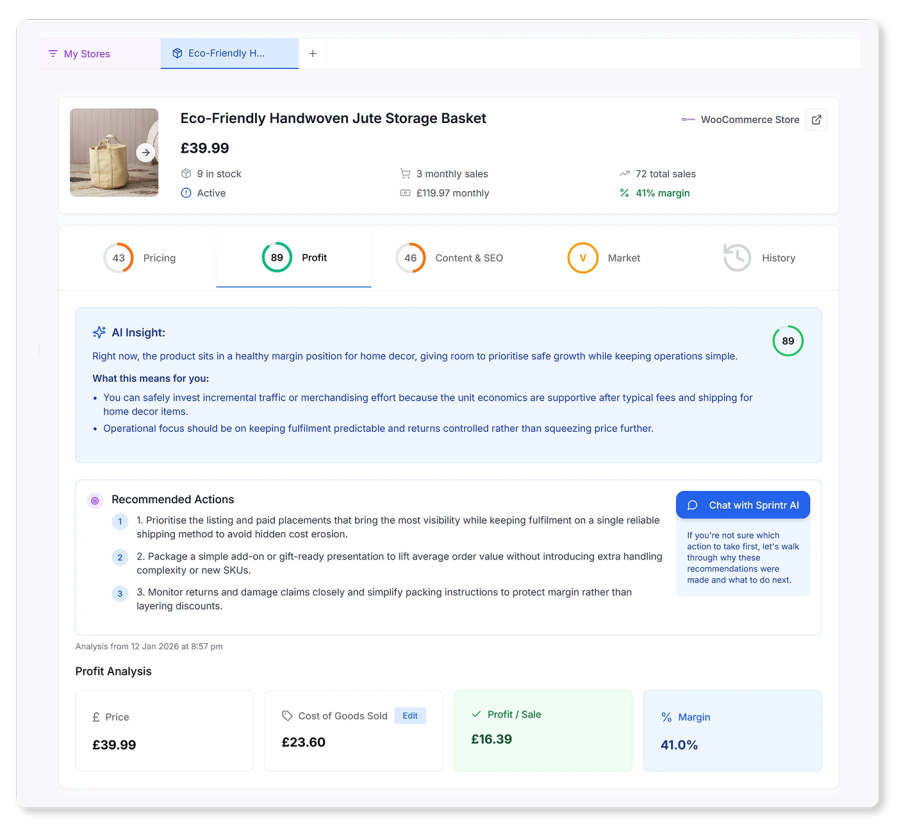
Task: Click the Chat with Sprintr AI button
Action: (x=743, y=505)
